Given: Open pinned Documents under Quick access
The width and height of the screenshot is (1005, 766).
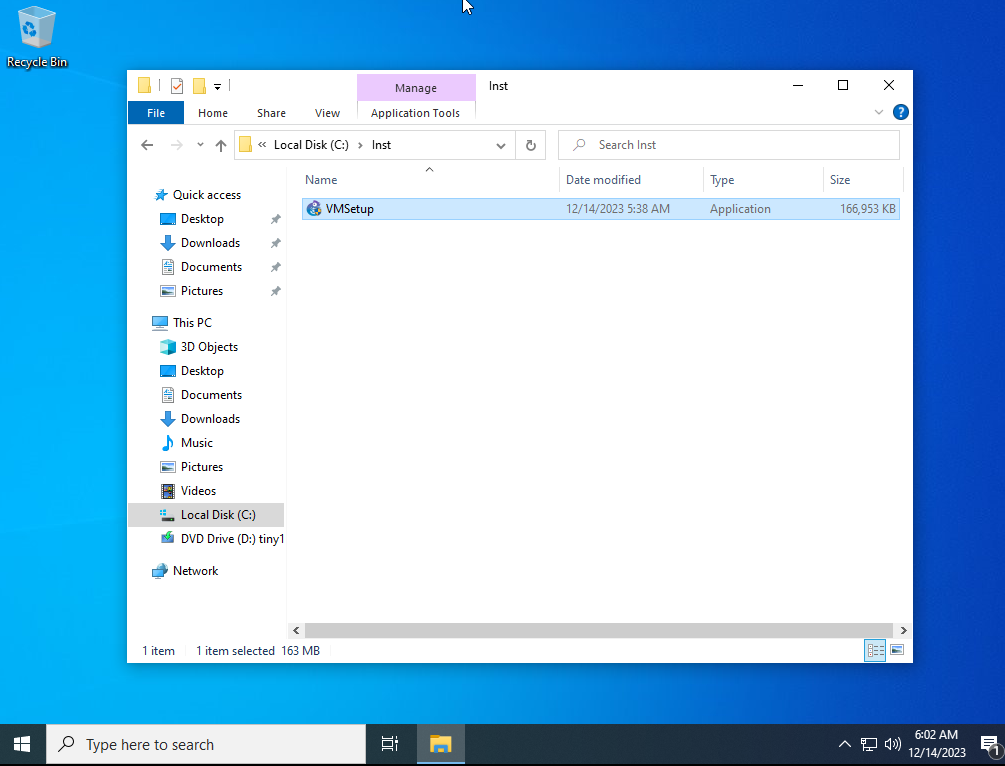Looking at the screenshot, I should pyautogui.click(x=211, y=267).
